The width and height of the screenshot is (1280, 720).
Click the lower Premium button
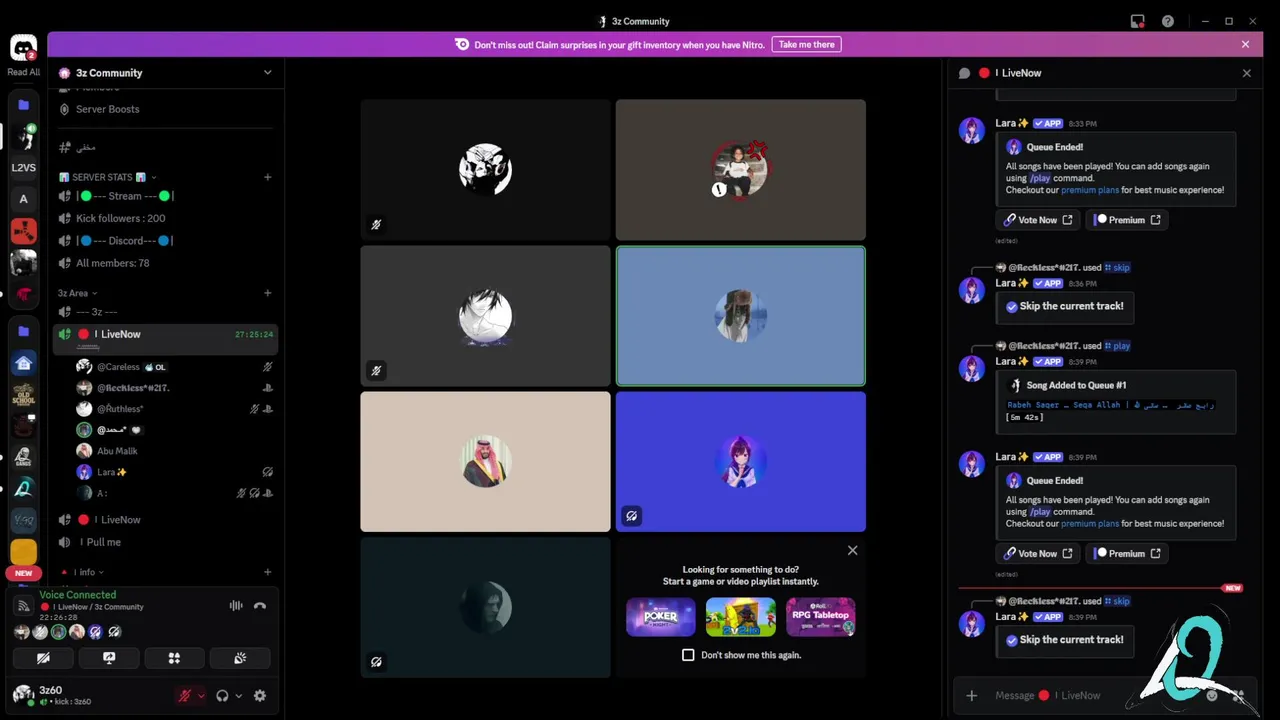coord(1128,553)
